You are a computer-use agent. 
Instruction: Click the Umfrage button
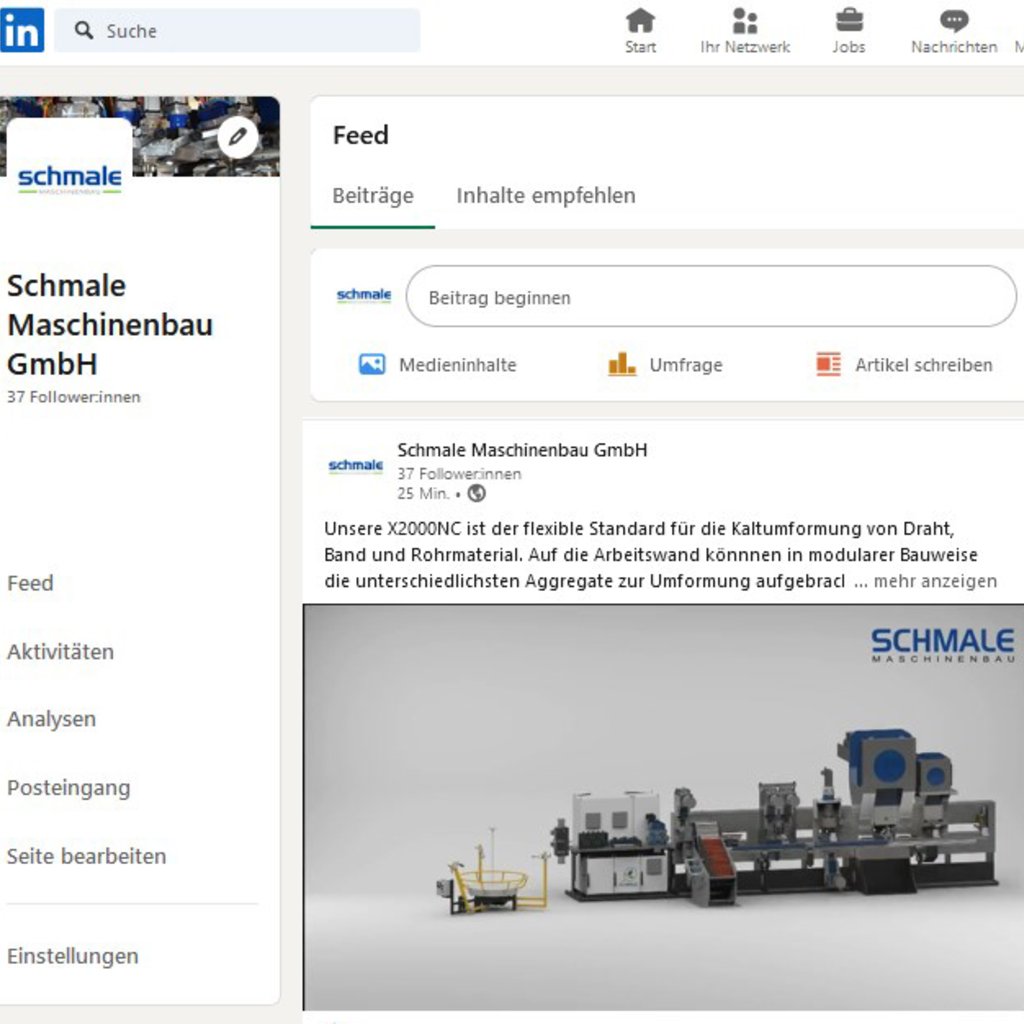tap(665, 364)
